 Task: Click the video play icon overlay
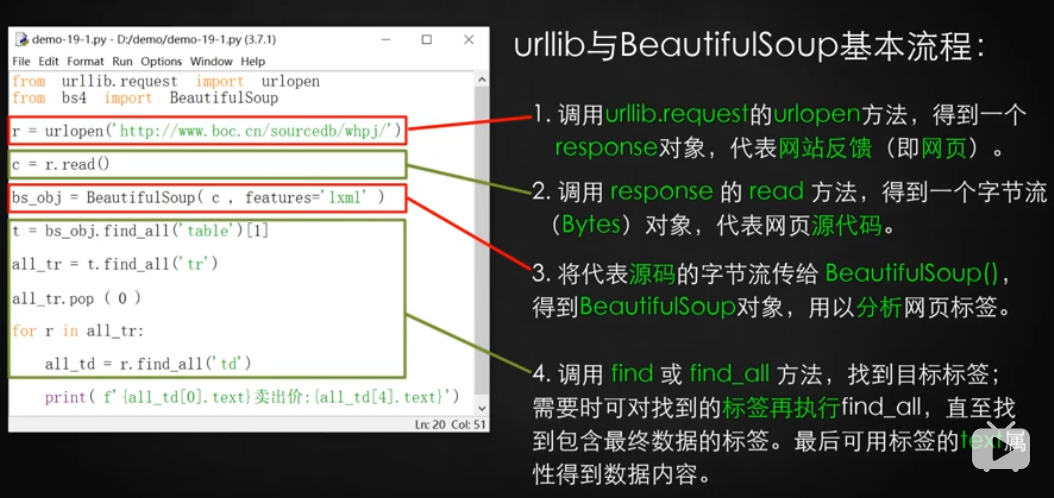[x=1000, y=446]
